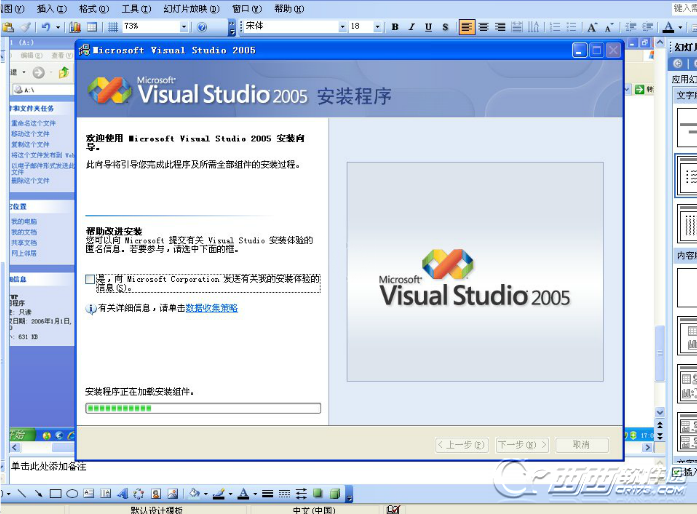The image size is (697, 514).
Task: Click the Up folder icon in Explorer
Action: 63,73
